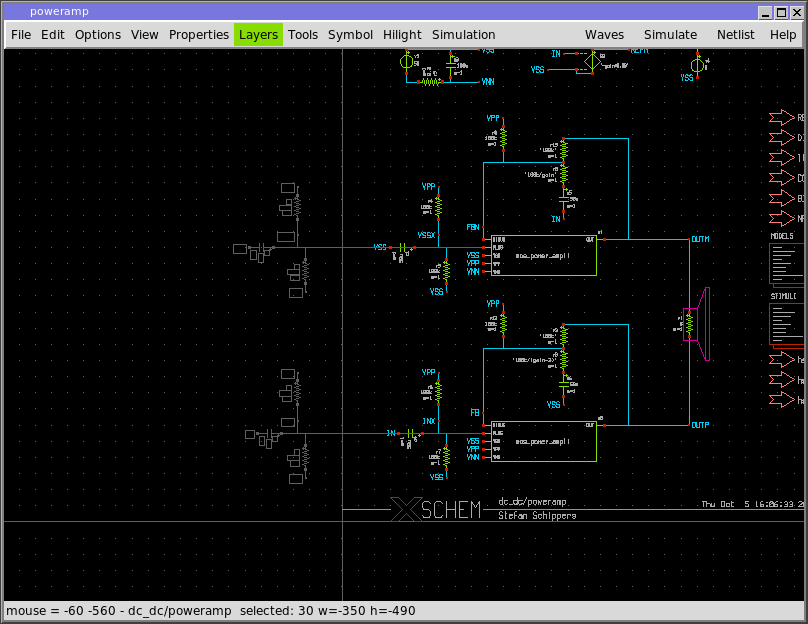Click the upper mos_power_ampli block
The image size is (808, 624).
pos(540,255)
